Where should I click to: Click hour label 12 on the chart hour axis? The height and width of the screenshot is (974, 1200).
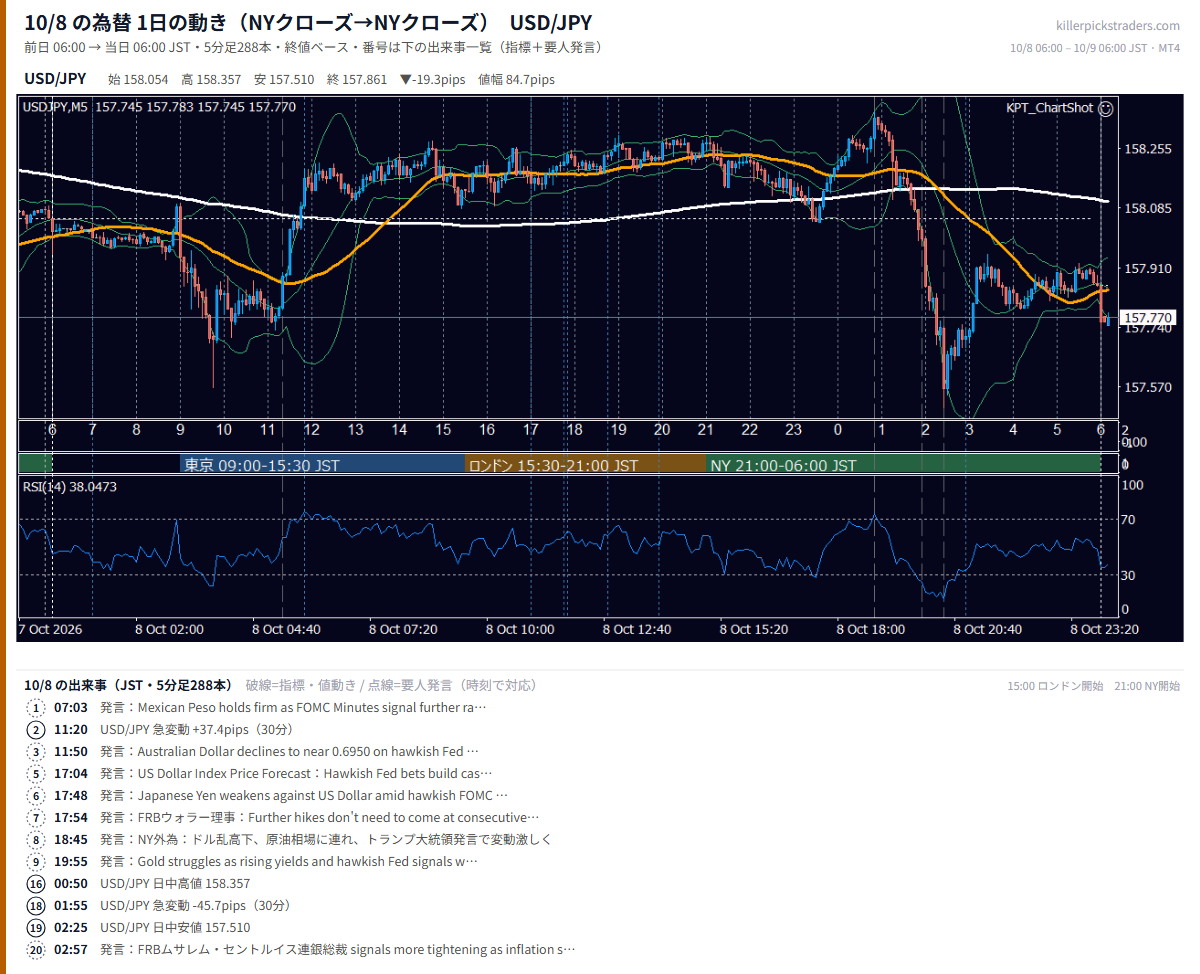coord(311,429)
